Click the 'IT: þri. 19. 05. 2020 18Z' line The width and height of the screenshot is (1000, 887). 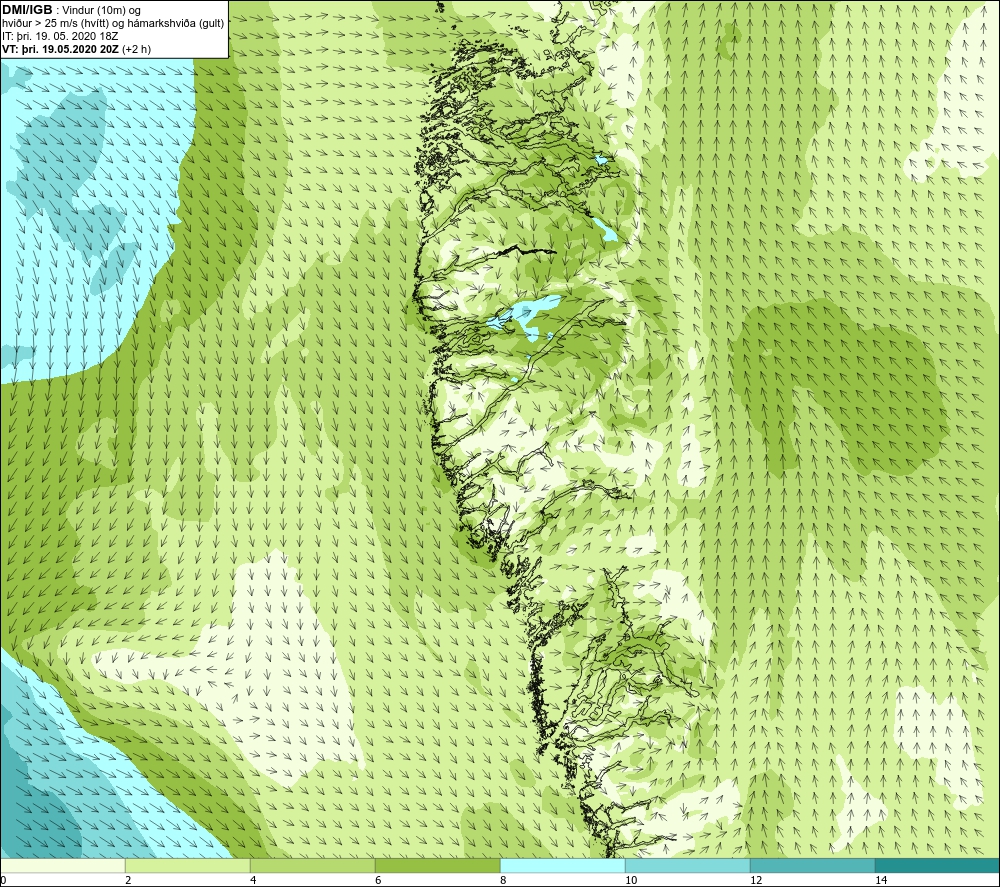(60, 36)
